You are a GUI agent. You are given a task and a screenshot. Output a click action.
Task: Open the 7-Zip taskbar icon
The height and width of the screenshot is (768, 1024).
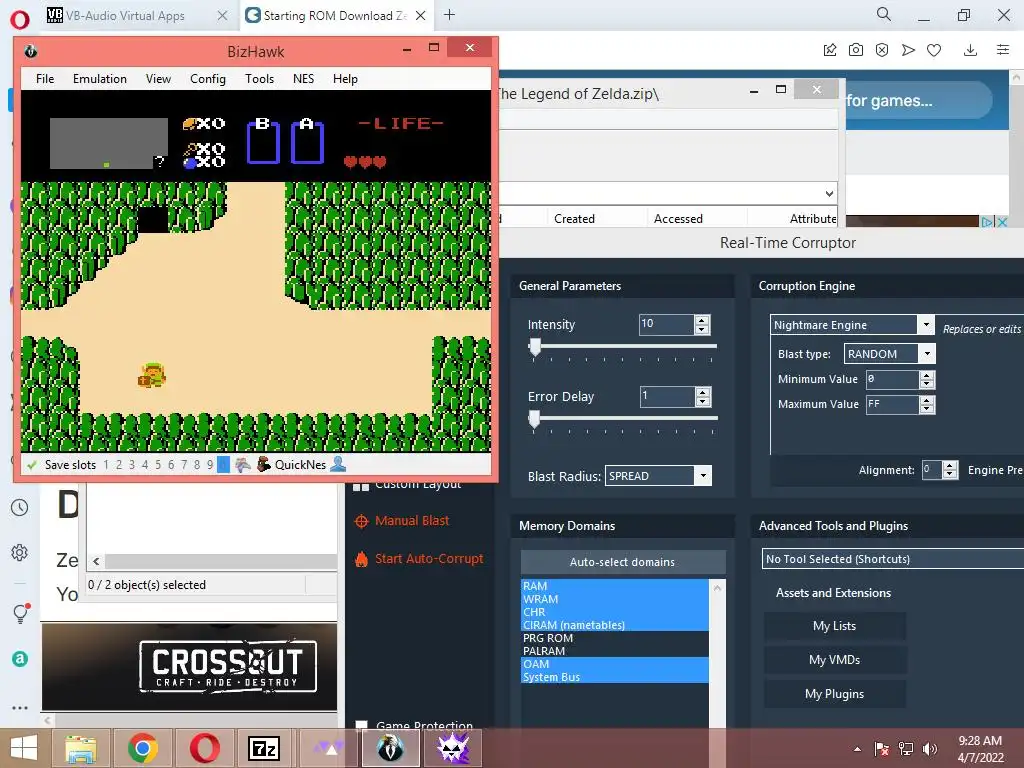pos(264,748)
